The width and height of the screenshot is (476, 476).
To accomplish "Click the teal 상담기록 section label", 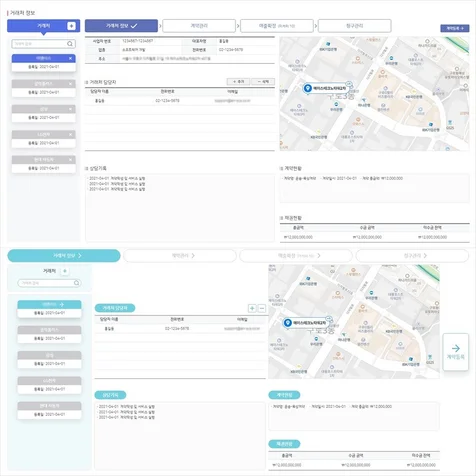I will [110, 395].
